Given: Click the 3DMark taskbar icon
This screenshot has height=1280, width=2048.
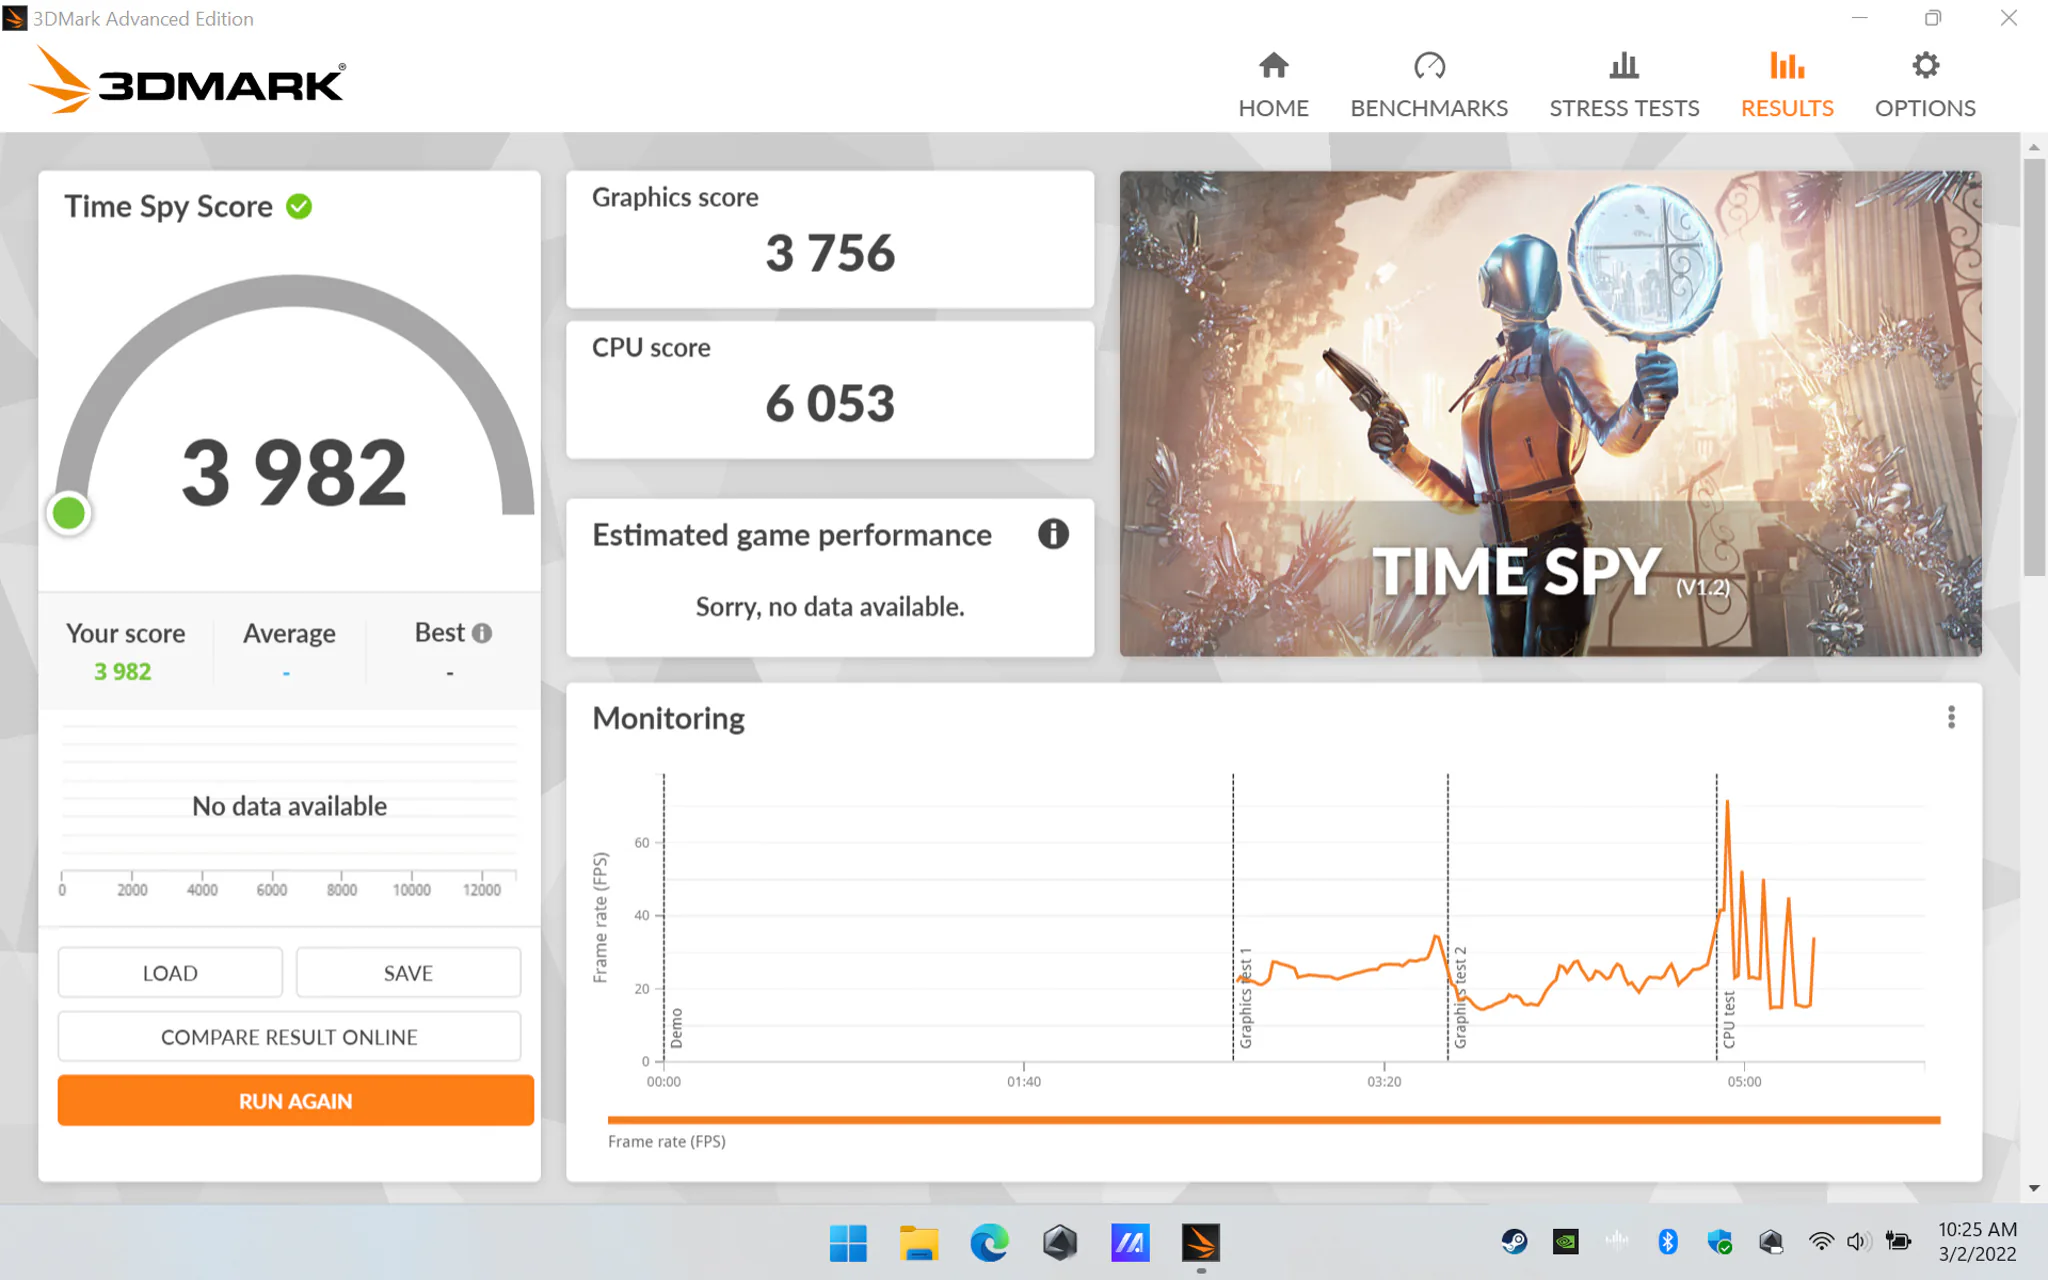Looking at the screenshot, I should 1200,1243.
